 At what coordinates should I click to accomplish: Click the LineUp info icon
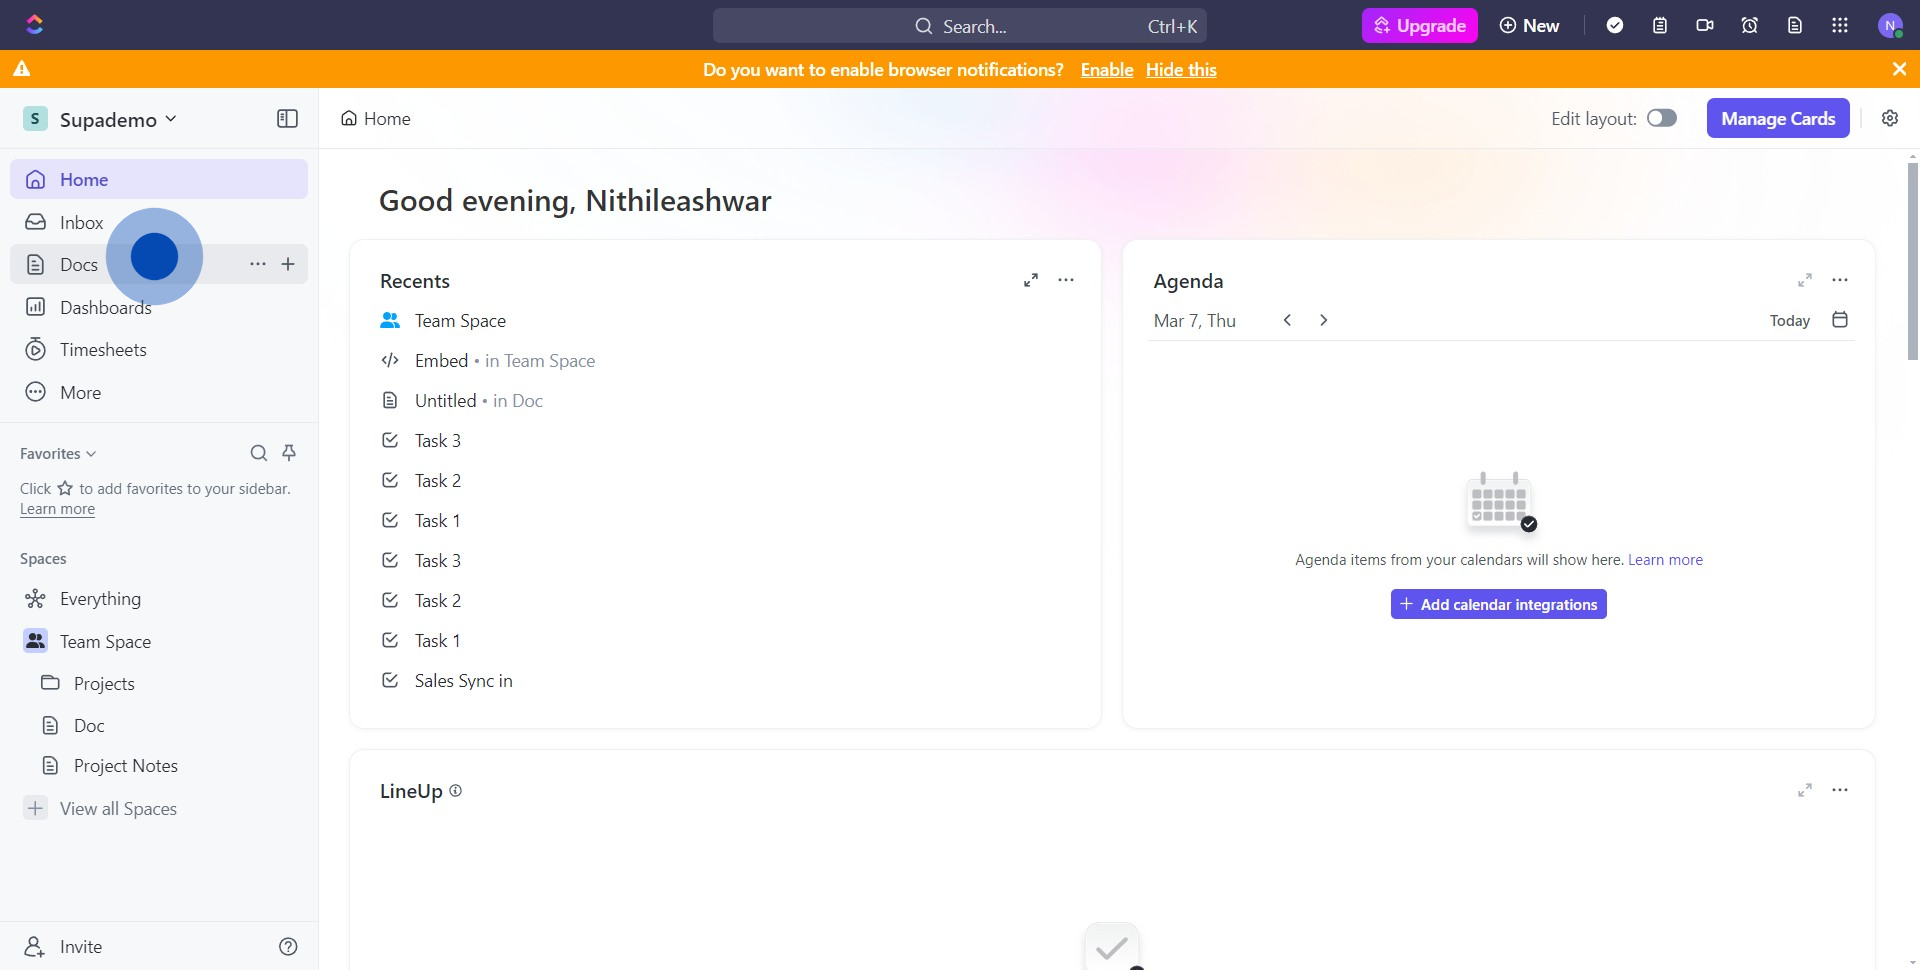tap(456, 791)
